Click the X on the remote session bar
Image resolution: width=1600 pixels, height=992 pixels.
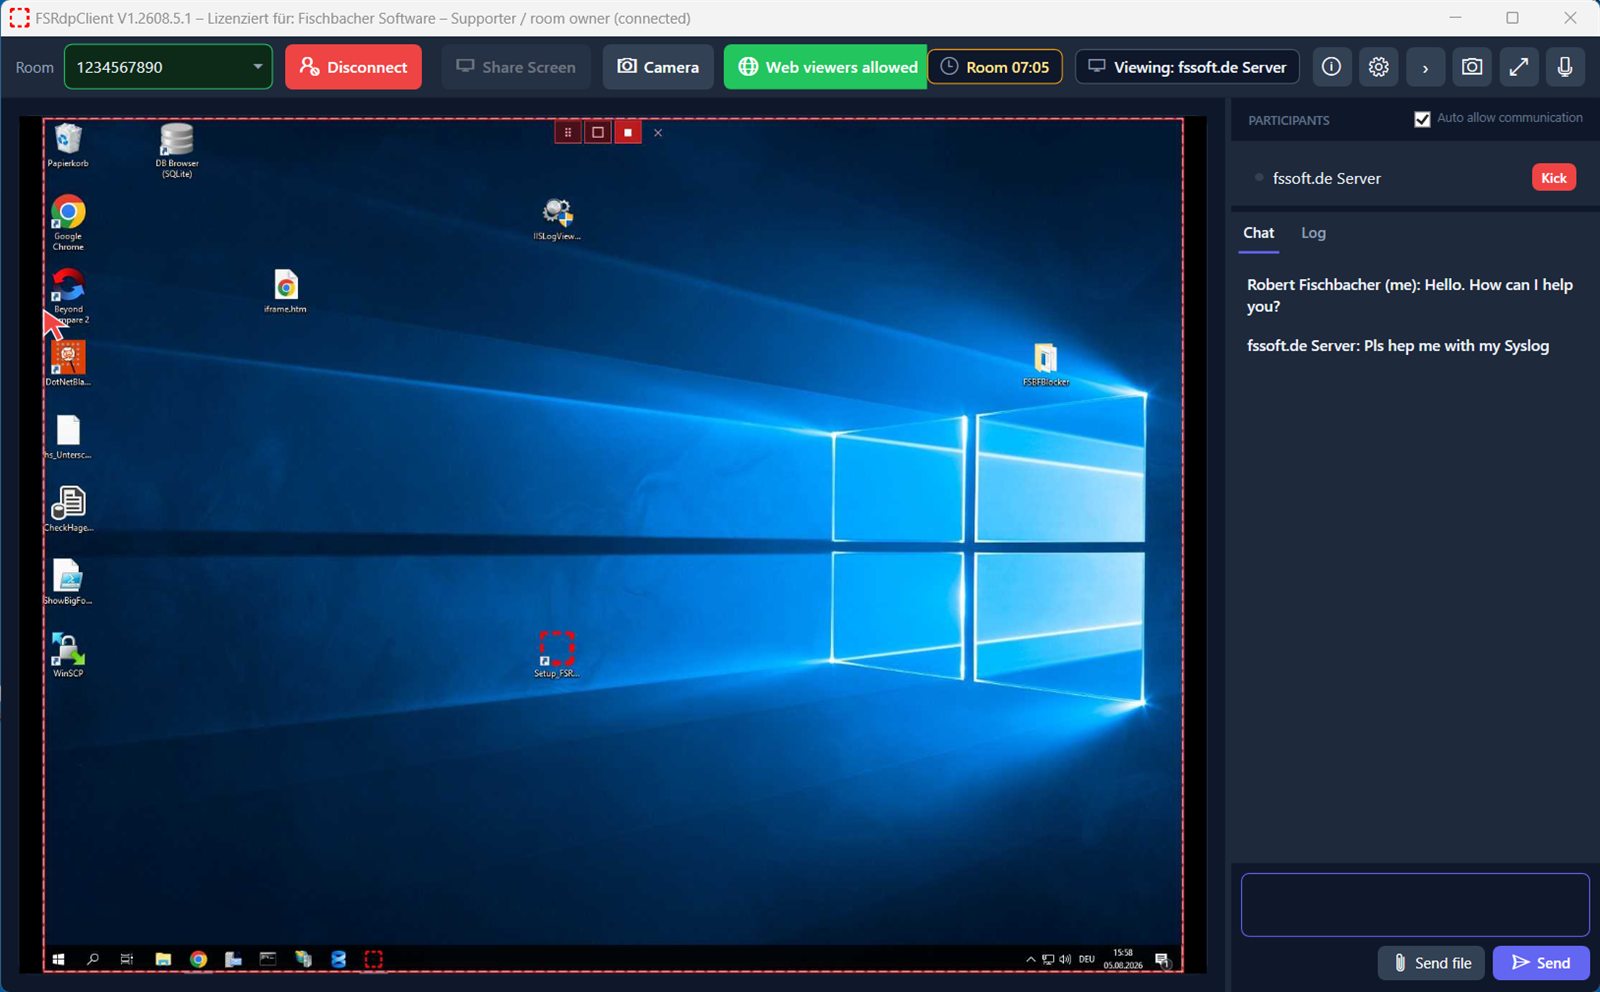click(x=658, y=132)
